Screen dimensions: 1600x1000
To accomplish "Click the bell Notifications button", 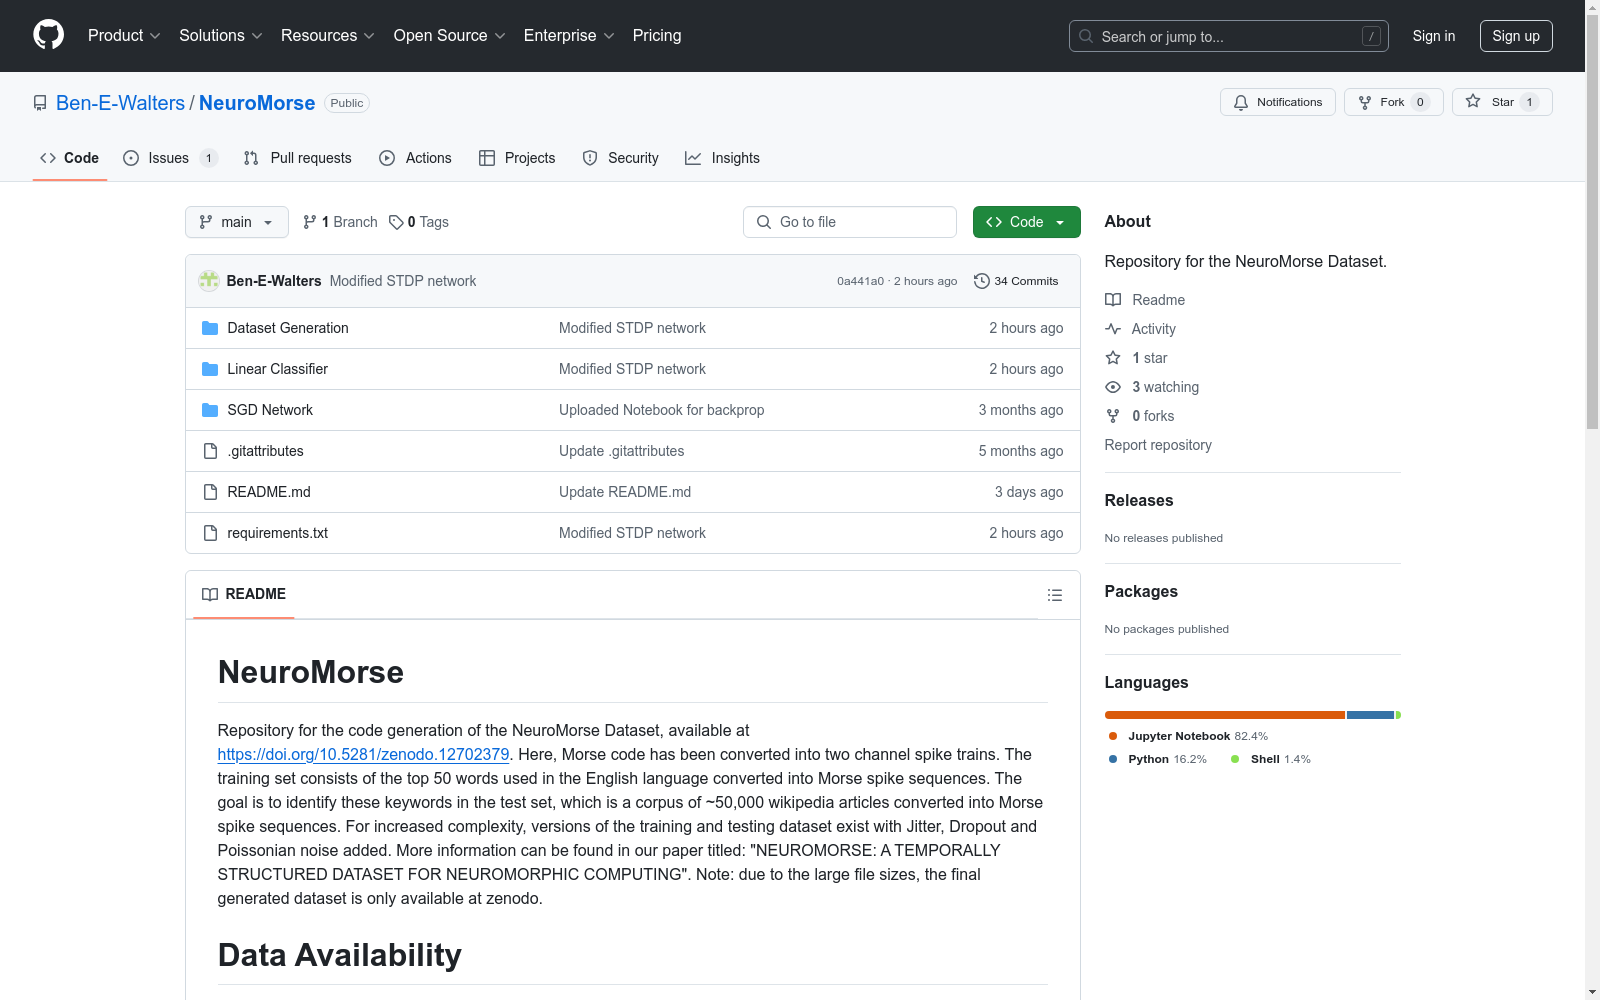I will click(x=1277, y=102).
